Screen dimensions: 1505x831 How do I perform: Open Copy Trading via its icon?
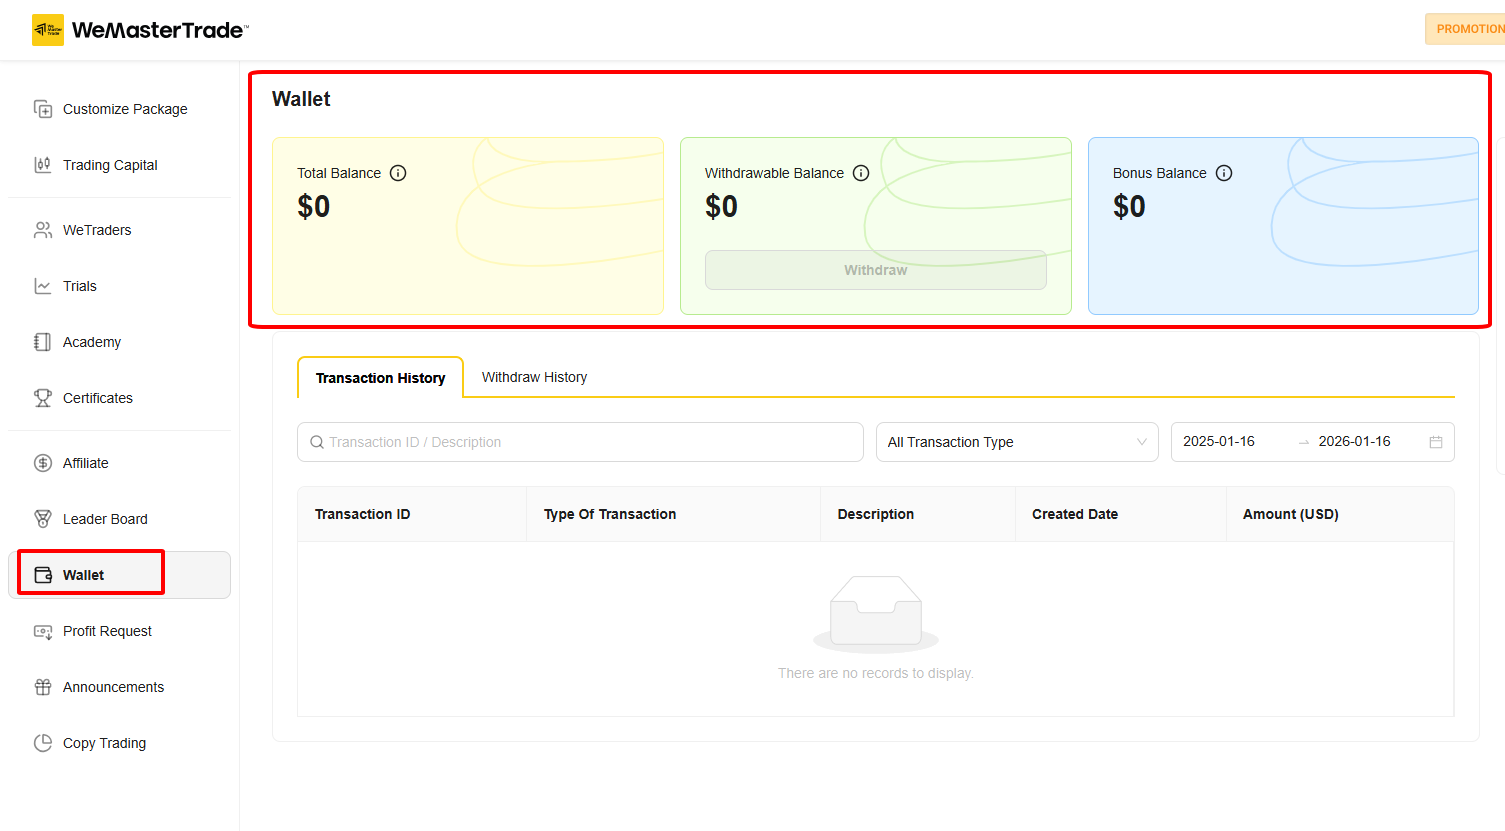pos(41,742)
